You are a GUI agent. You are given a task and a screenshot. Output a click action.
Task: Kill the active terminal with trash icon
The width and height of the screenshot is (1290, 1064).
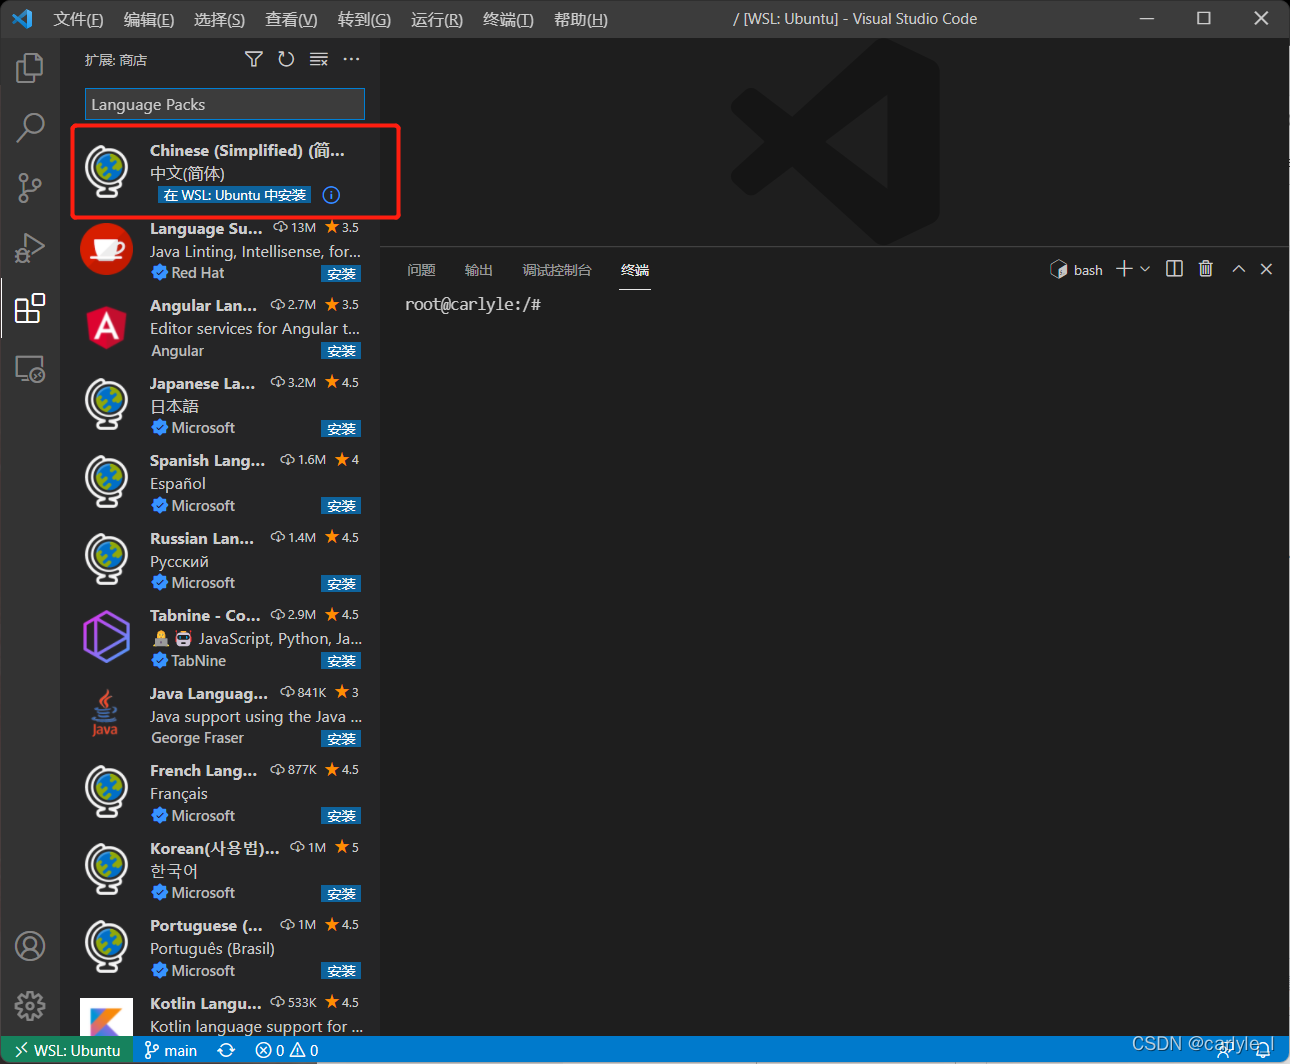1205,268
